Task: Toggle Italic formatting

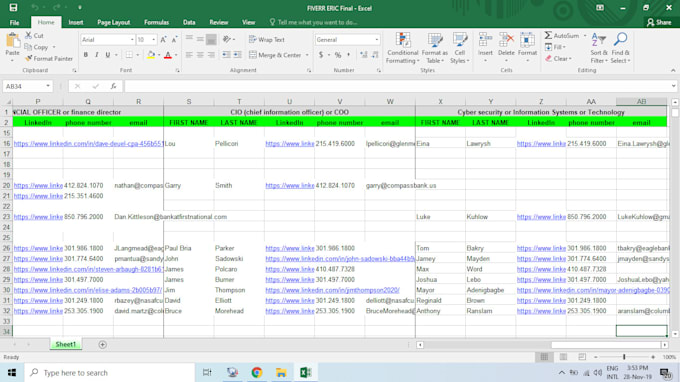Action: 96,55
